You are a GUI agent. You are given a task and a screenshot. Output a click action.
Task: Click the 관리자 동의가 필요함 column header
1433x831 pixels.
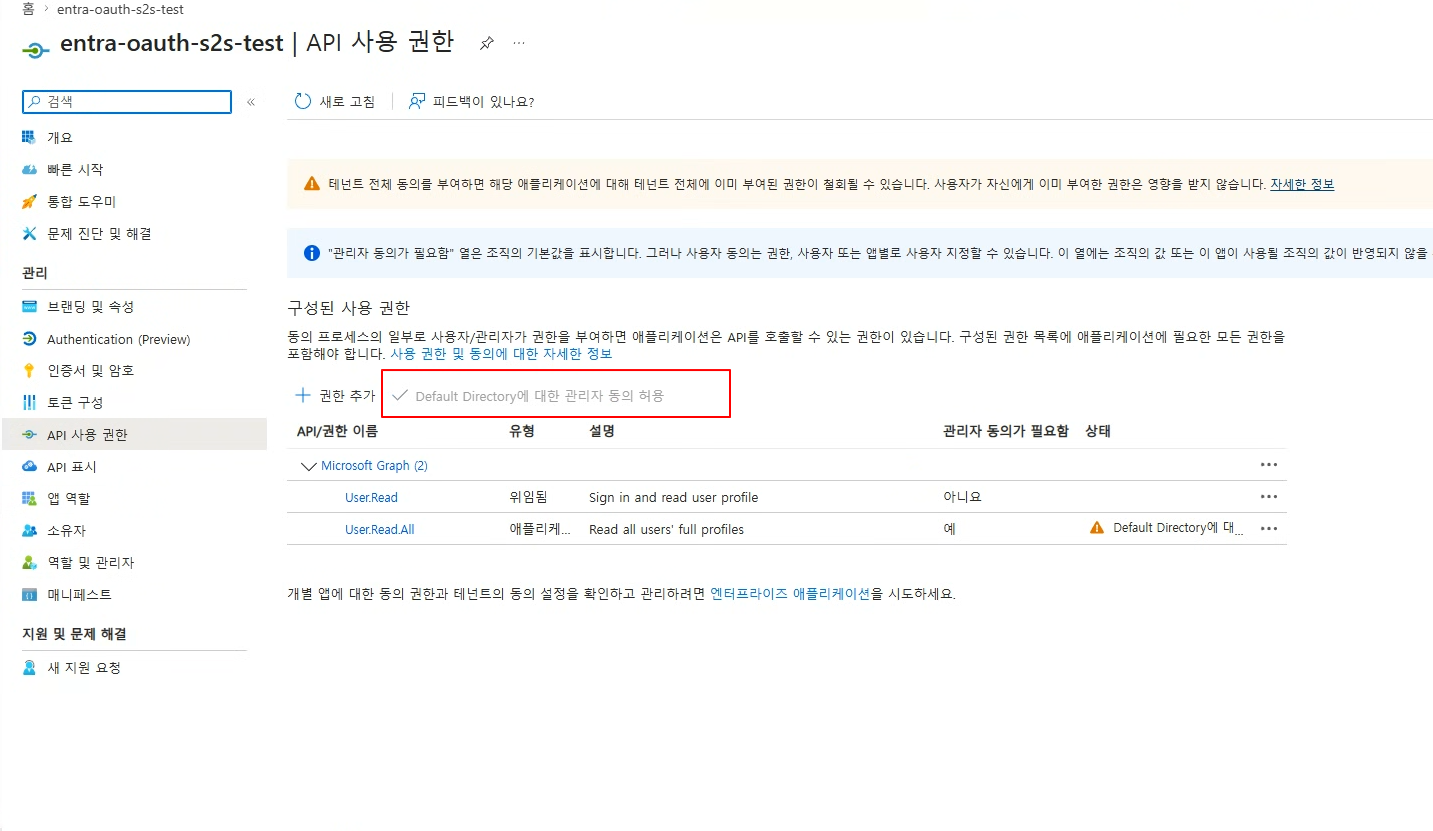coord(1006,431)
